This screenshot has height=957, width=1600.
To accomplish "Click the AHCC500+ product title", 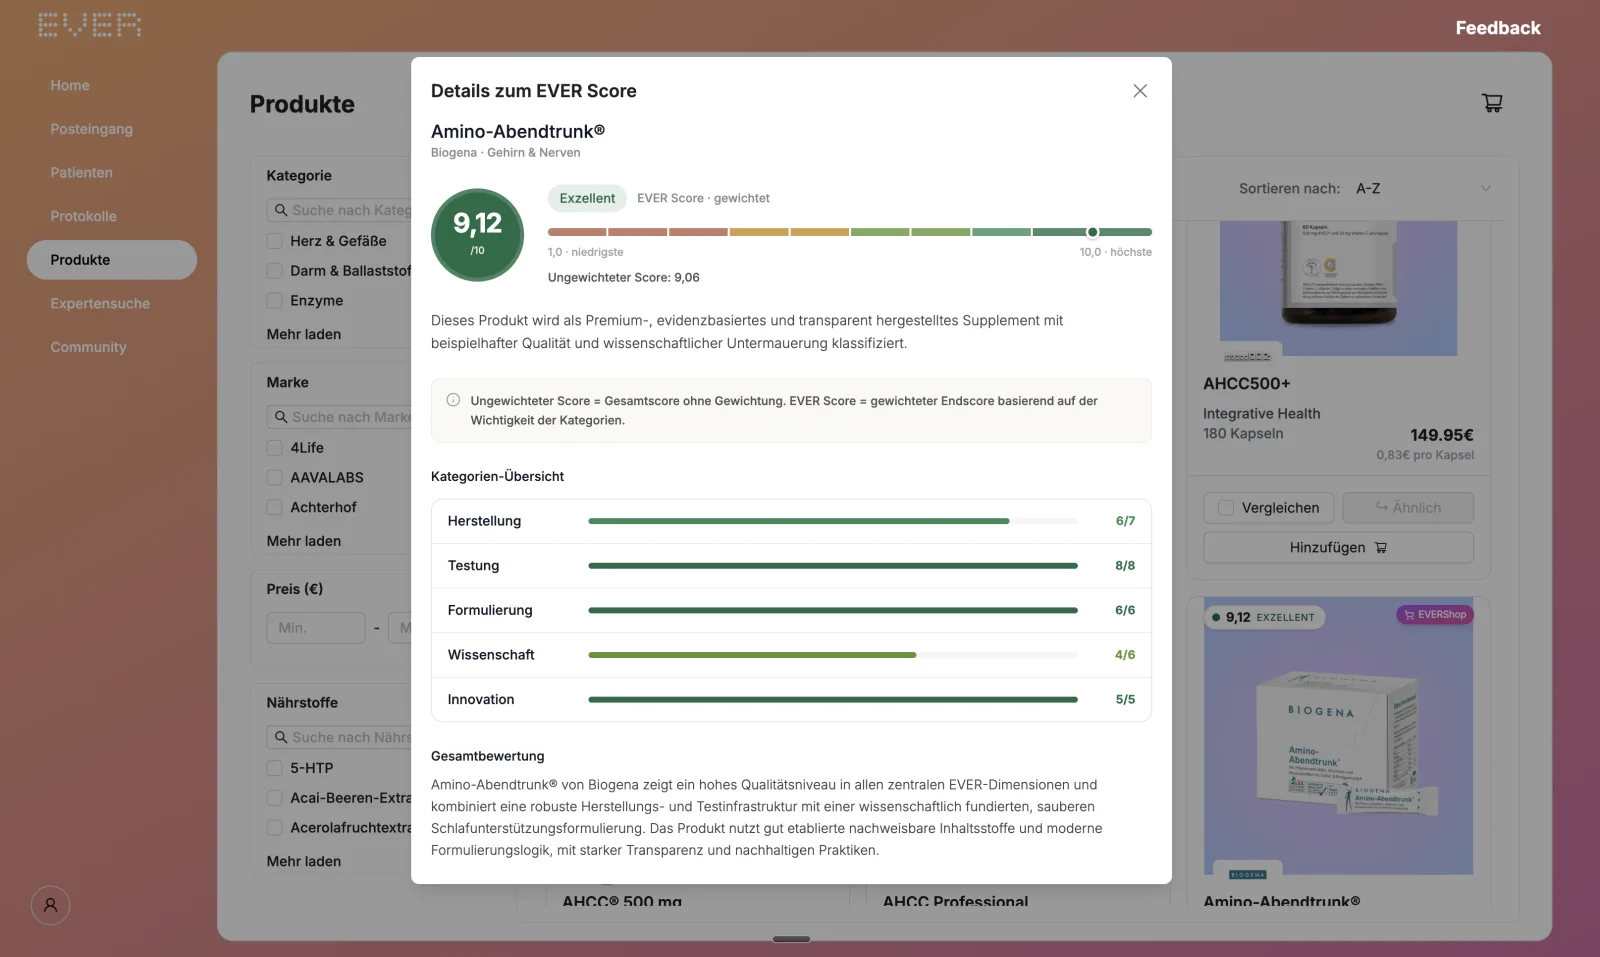I will tap(1247, 384).
